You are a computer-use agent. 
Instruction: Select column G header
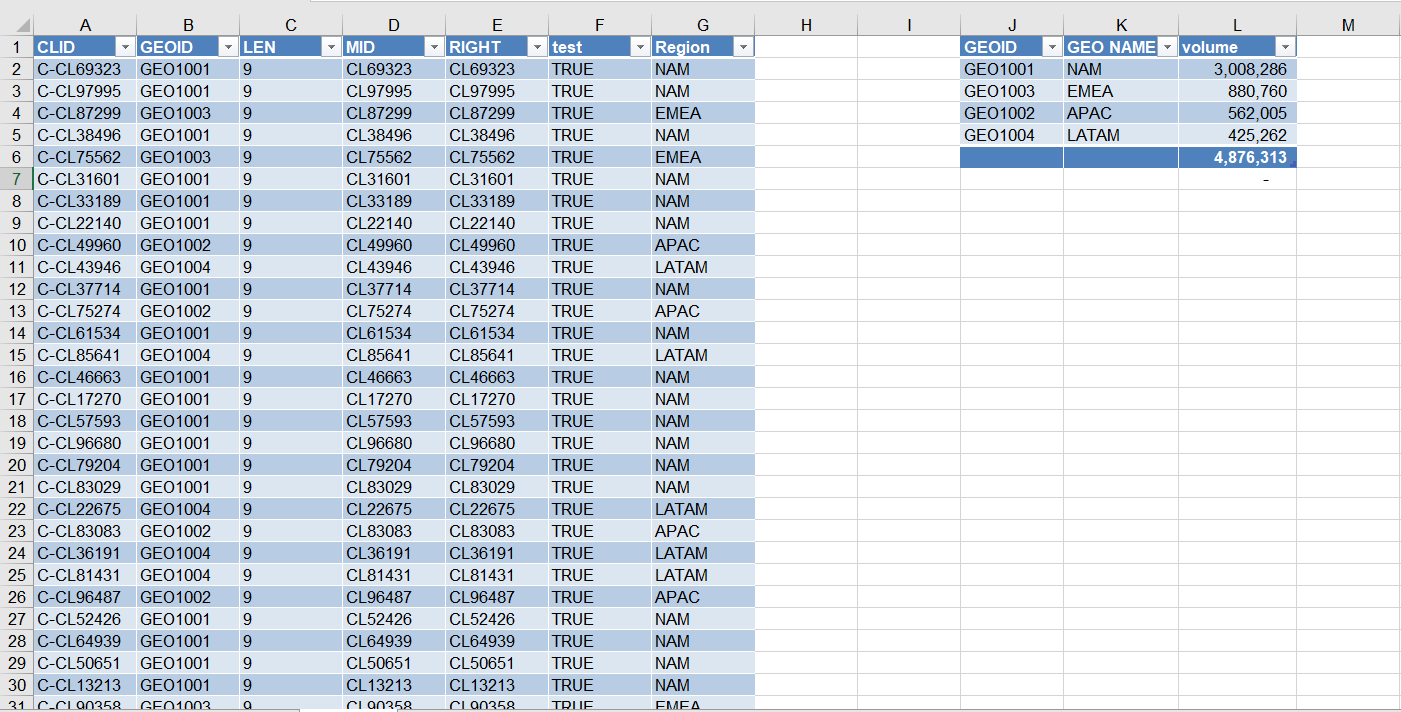(x=703, y=25)
